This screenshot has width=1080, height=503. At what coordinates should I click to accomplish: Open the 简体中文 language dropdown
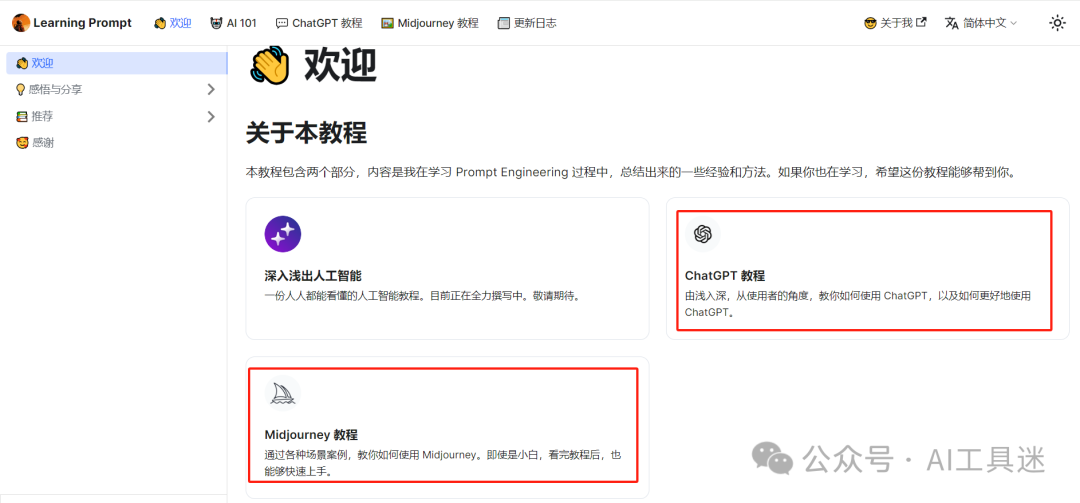click(981, 23)
